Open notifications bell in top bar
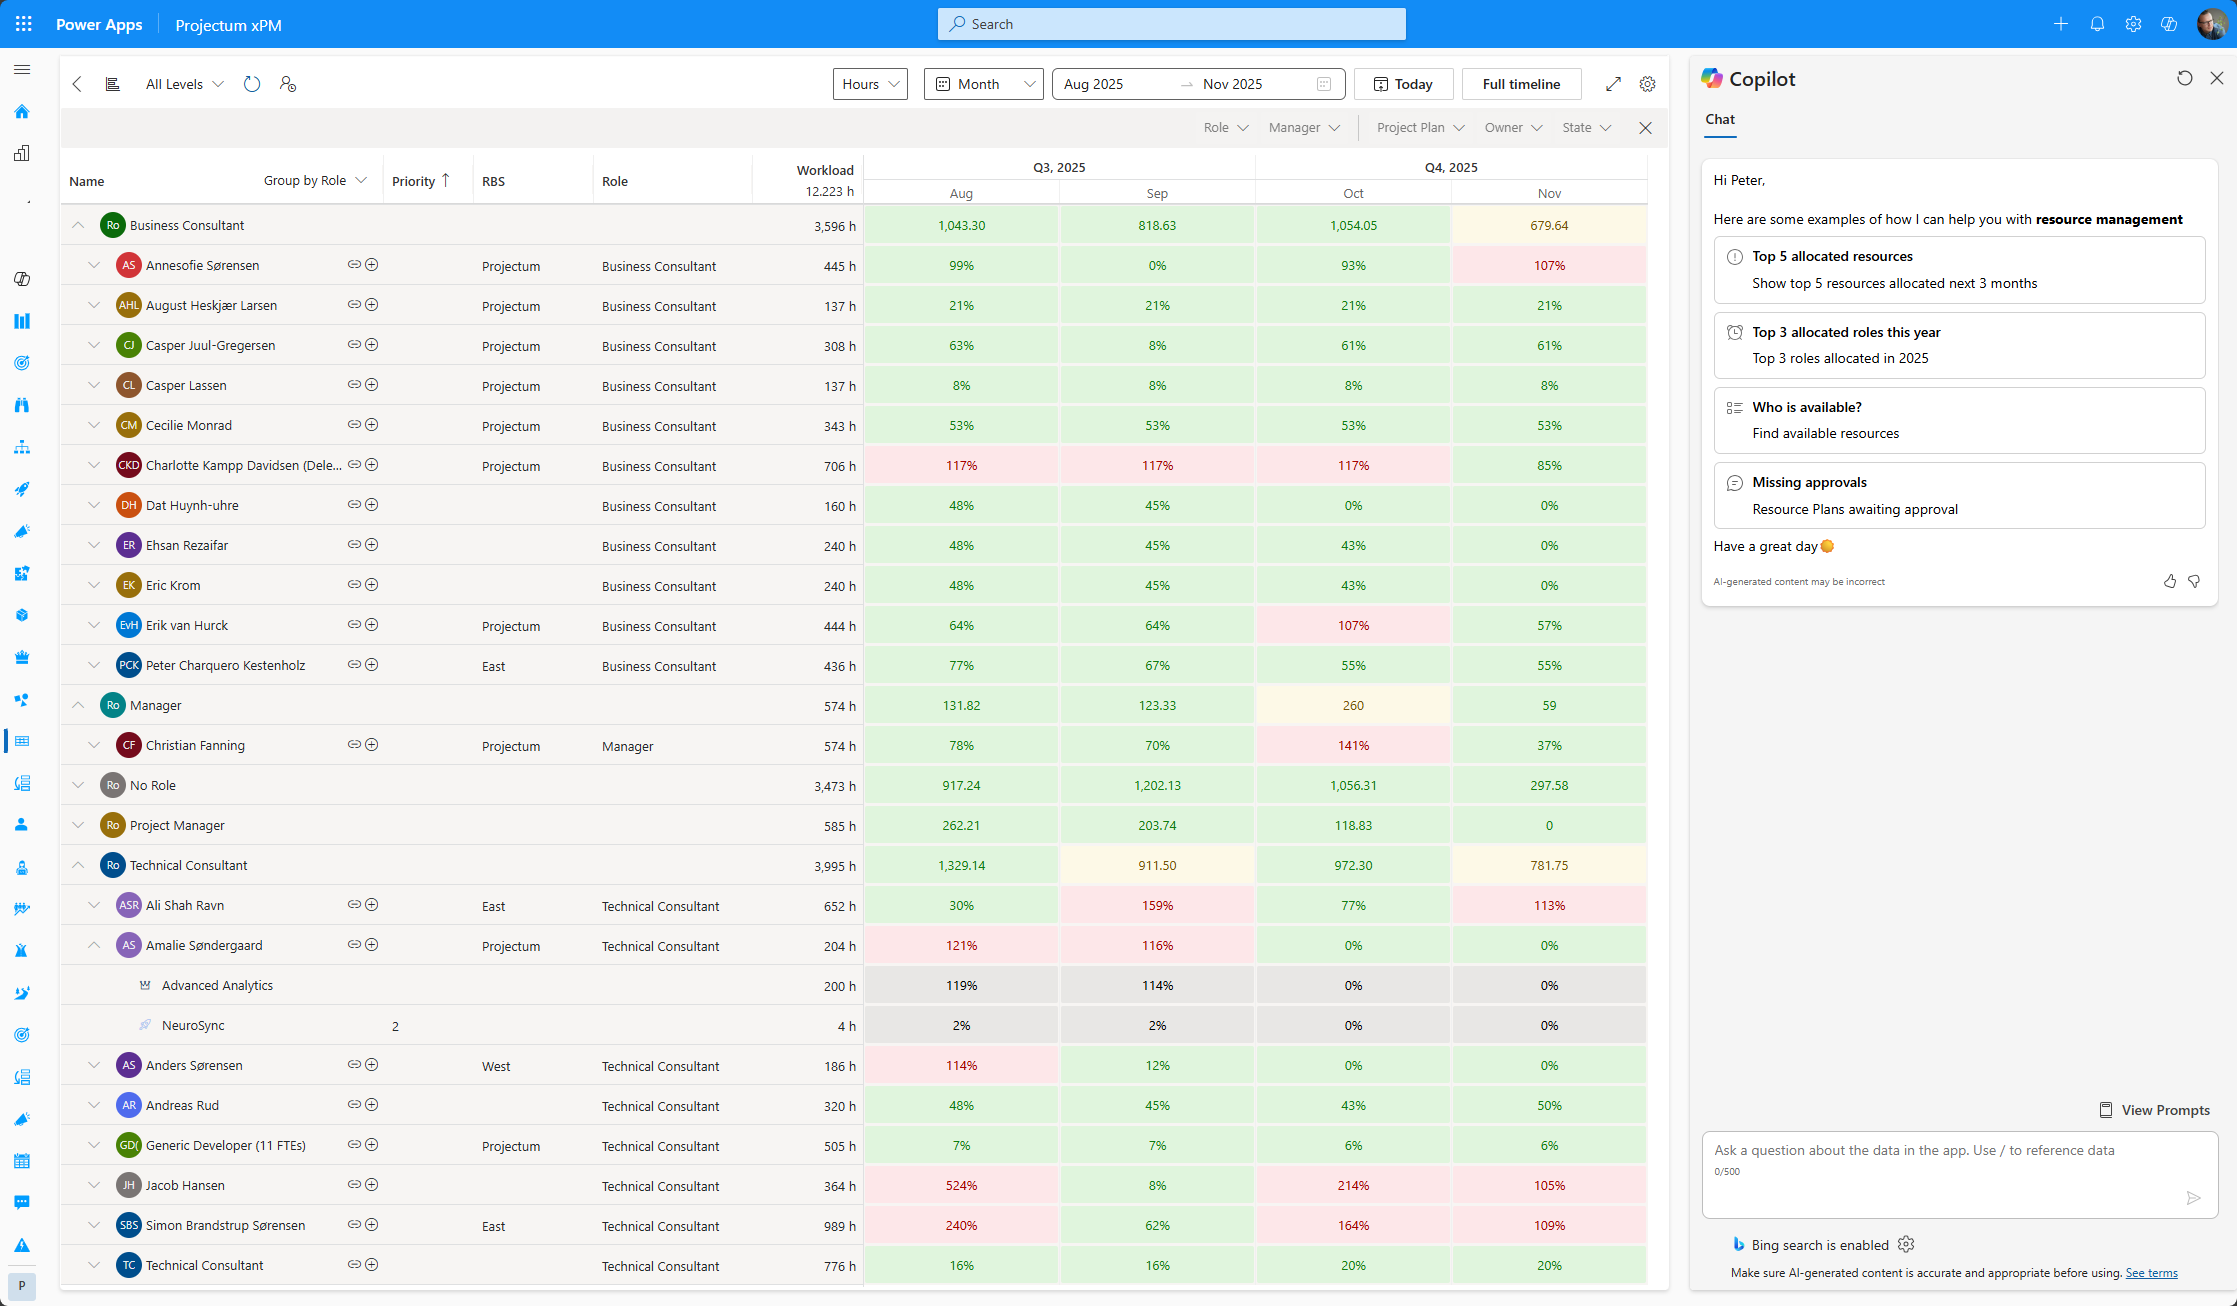Screen dimensions: 2237x1306 pyautogui.click(x=2097, y=24)
